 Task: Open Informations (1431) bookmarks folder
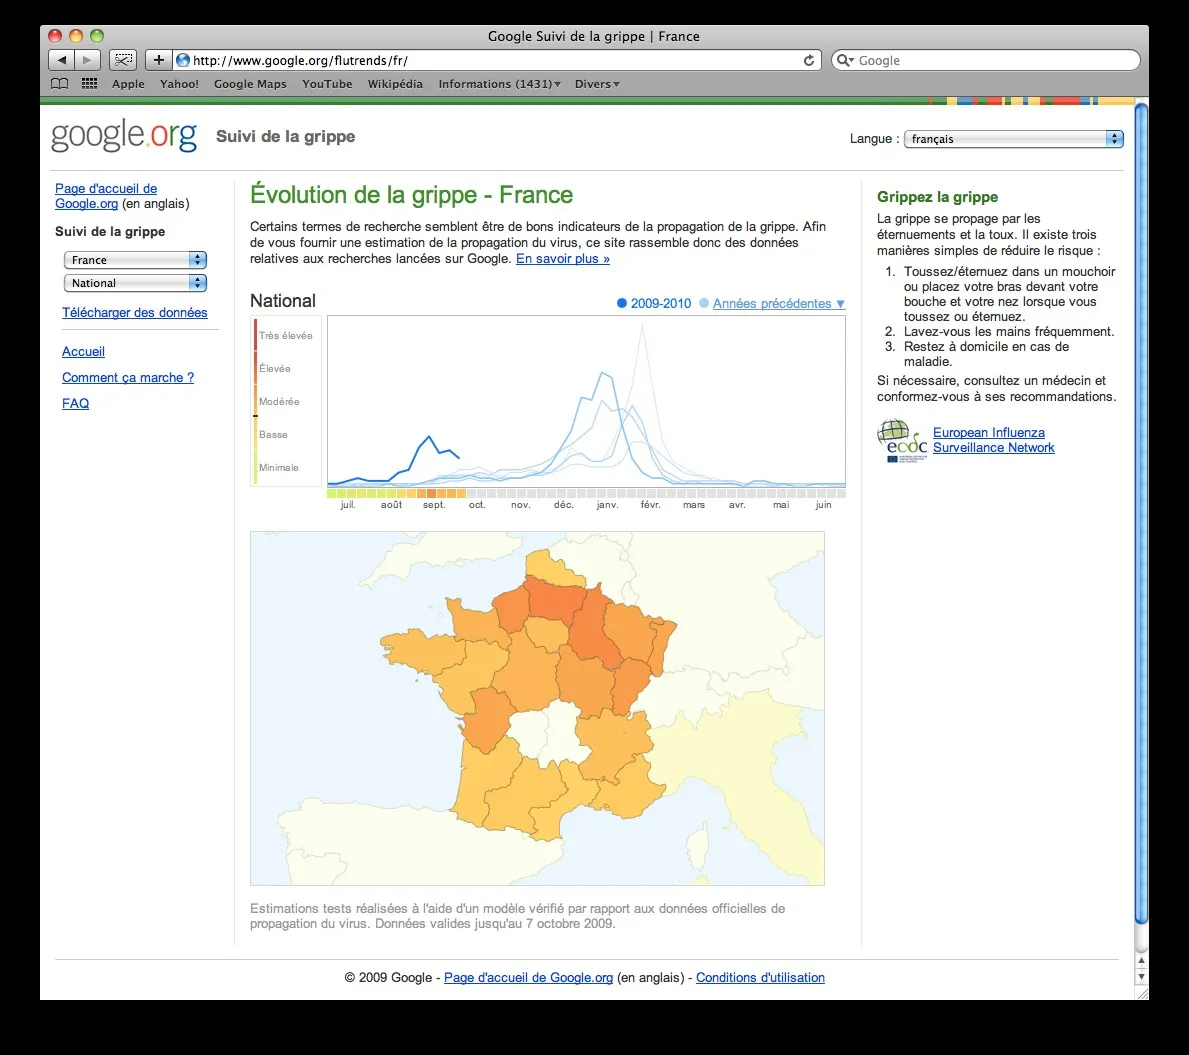(499, 83)
